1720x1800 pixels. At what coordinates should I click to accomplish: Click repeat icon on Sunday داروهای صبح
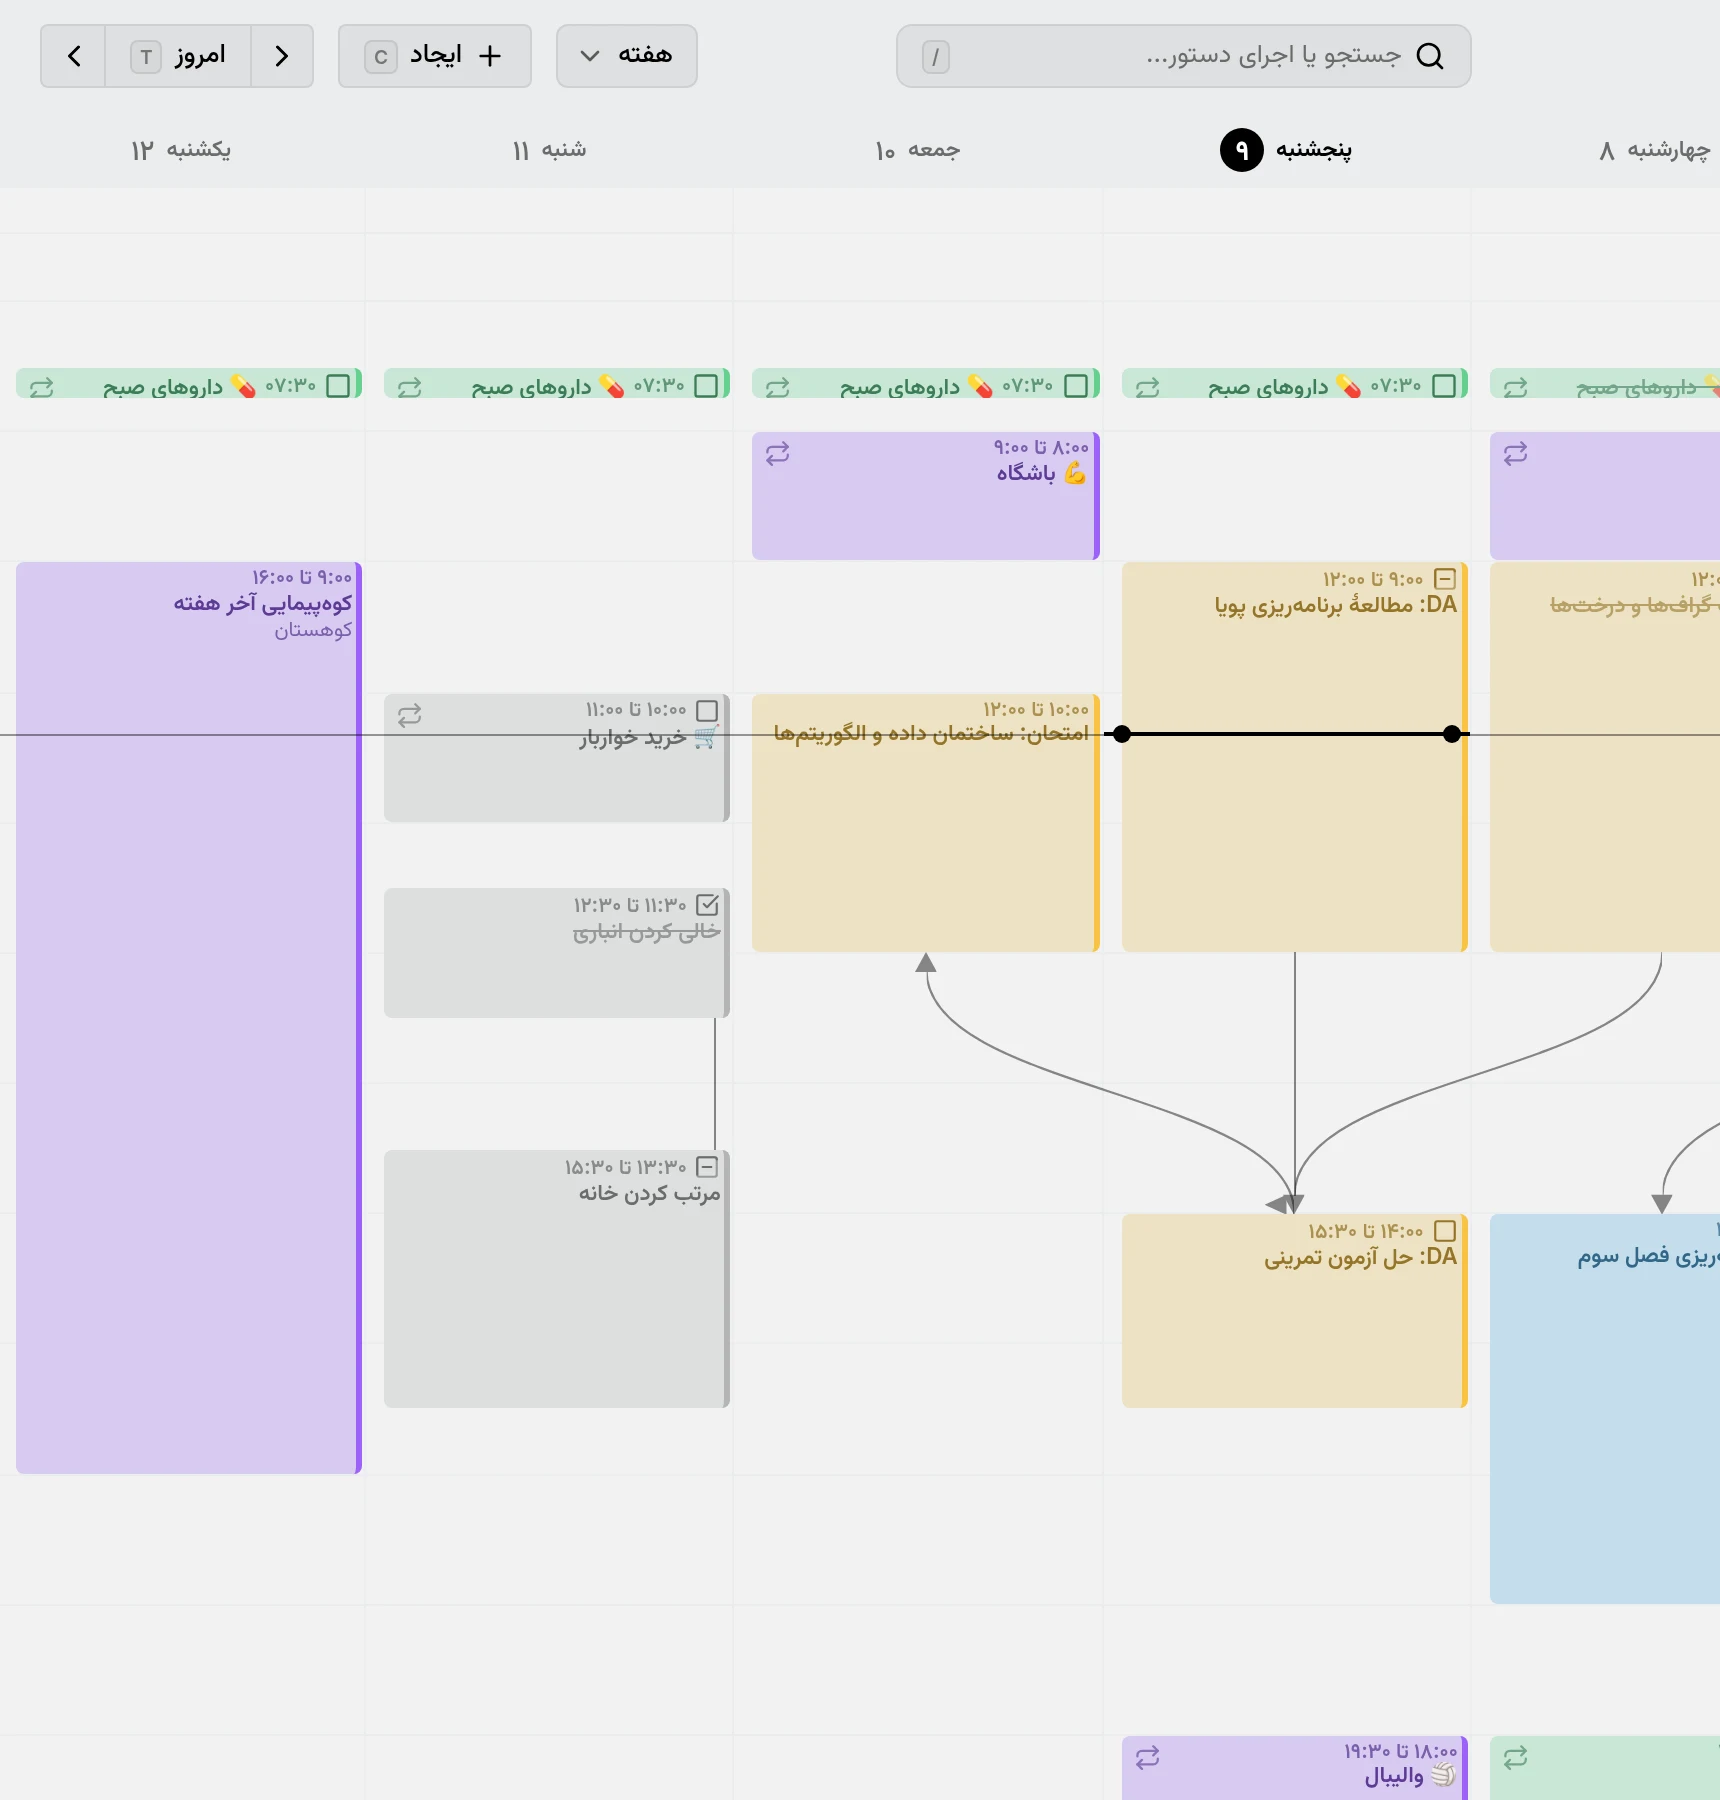[x=41, y=387]
